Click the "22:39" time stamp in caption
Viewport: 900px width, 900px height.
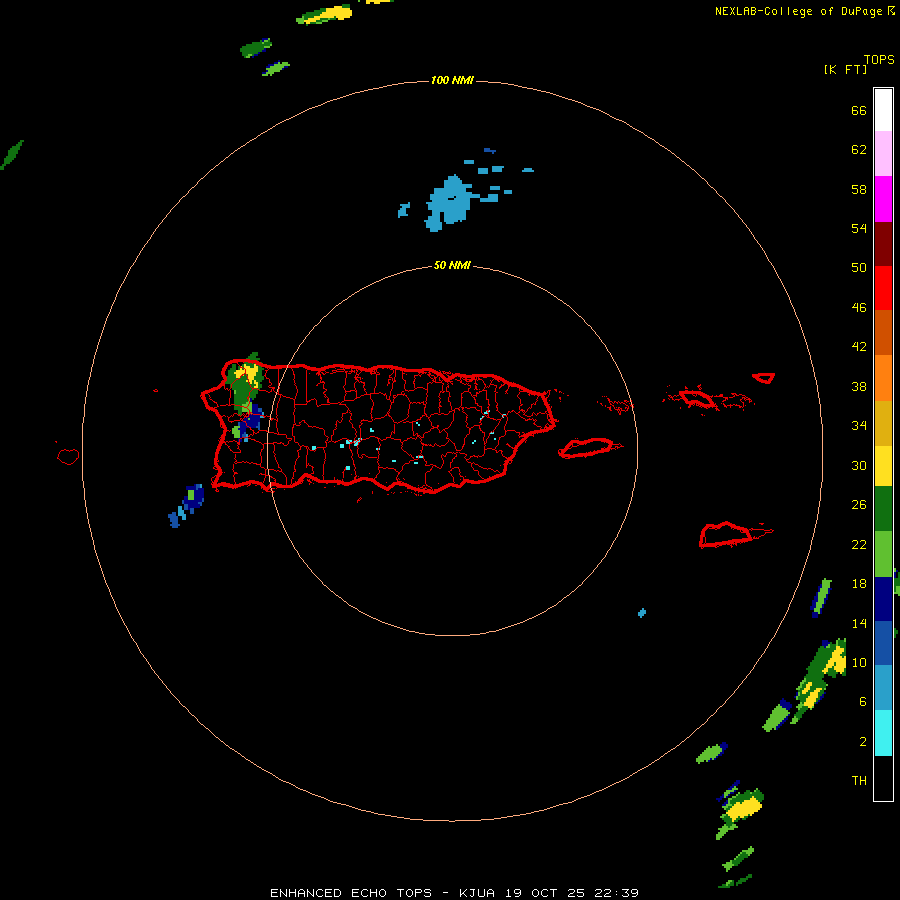(x=617, y=893)
